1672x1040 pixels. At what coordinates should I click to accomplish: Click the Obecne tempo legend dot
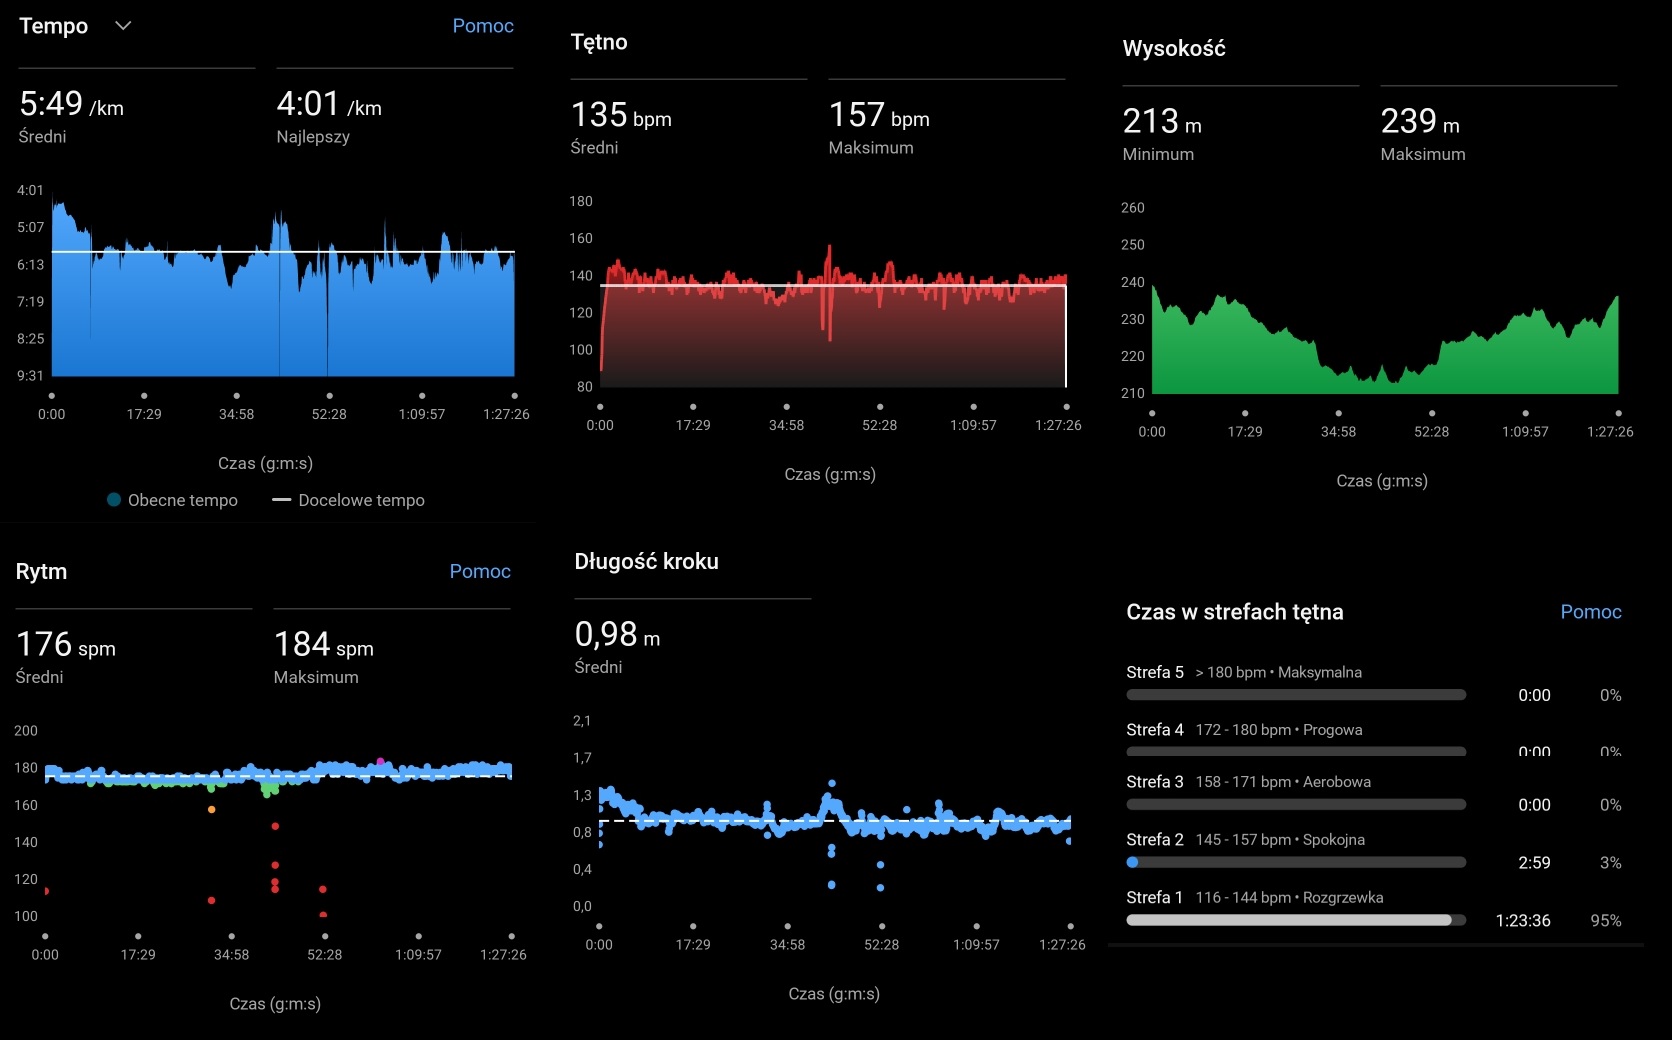click(114, 500)
